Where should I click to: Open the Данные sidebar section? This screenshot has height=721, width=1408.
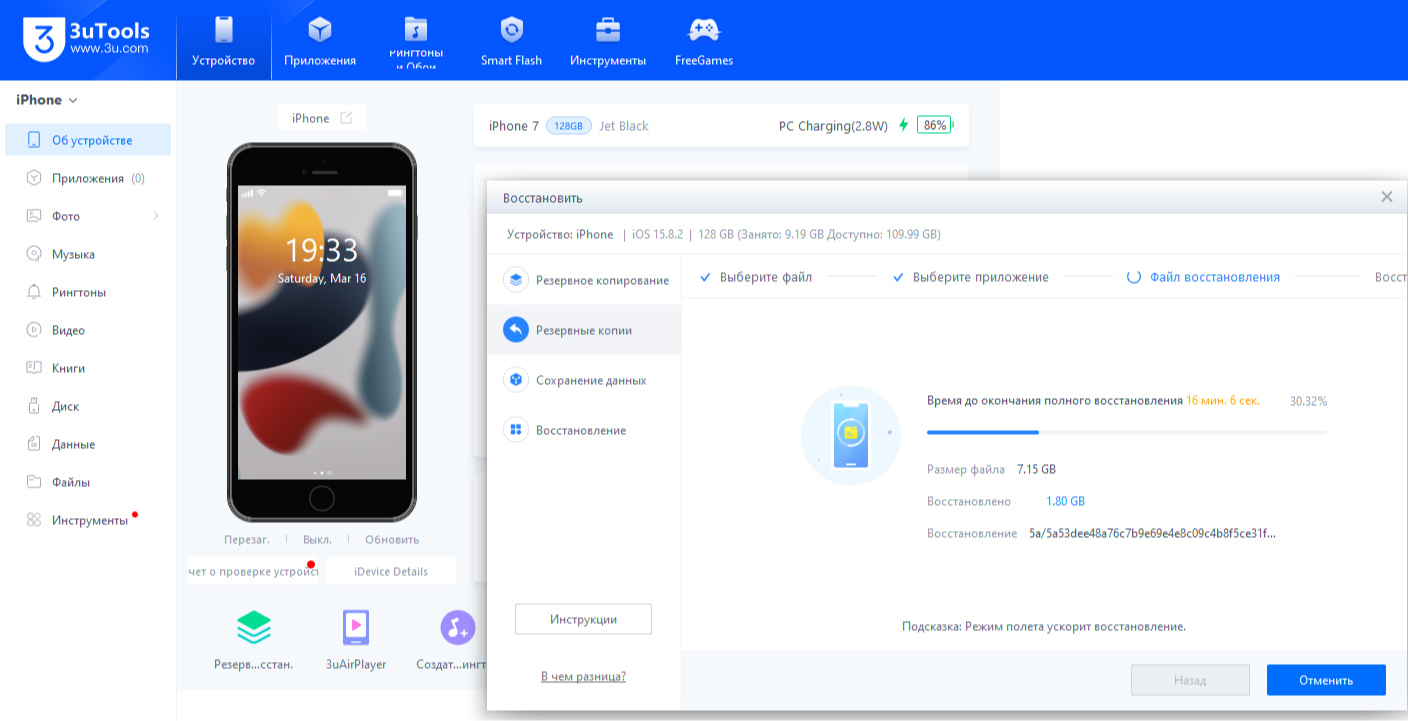tap(88, 444)
